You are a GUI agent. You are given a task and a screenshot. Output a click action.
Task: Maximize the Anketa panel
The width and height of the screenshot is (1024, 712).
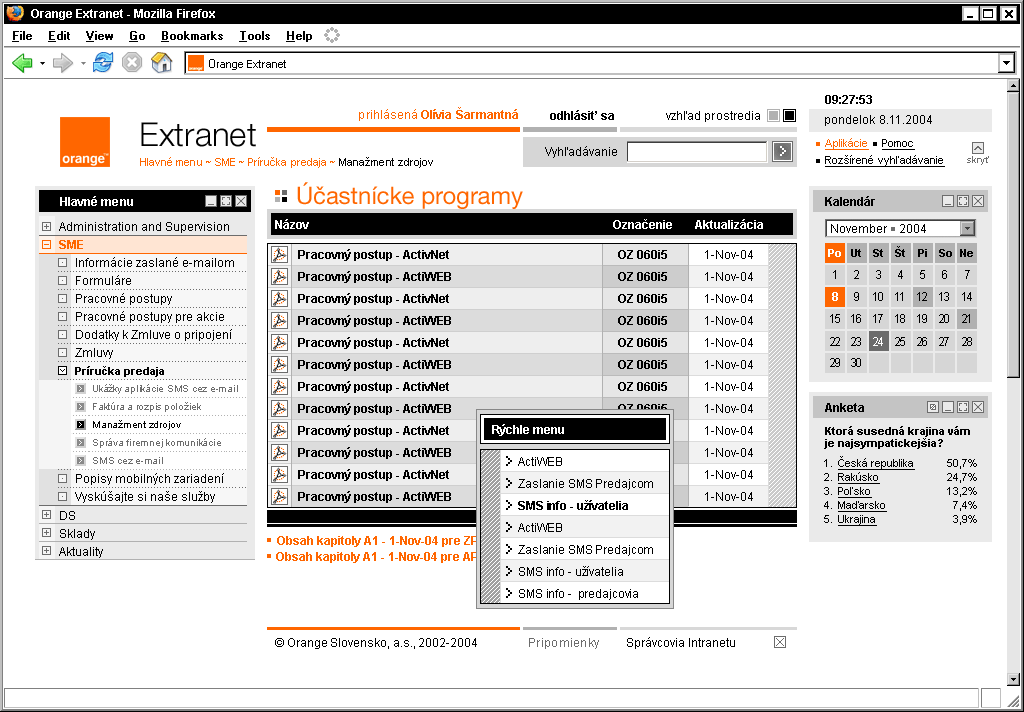[963, 407]
